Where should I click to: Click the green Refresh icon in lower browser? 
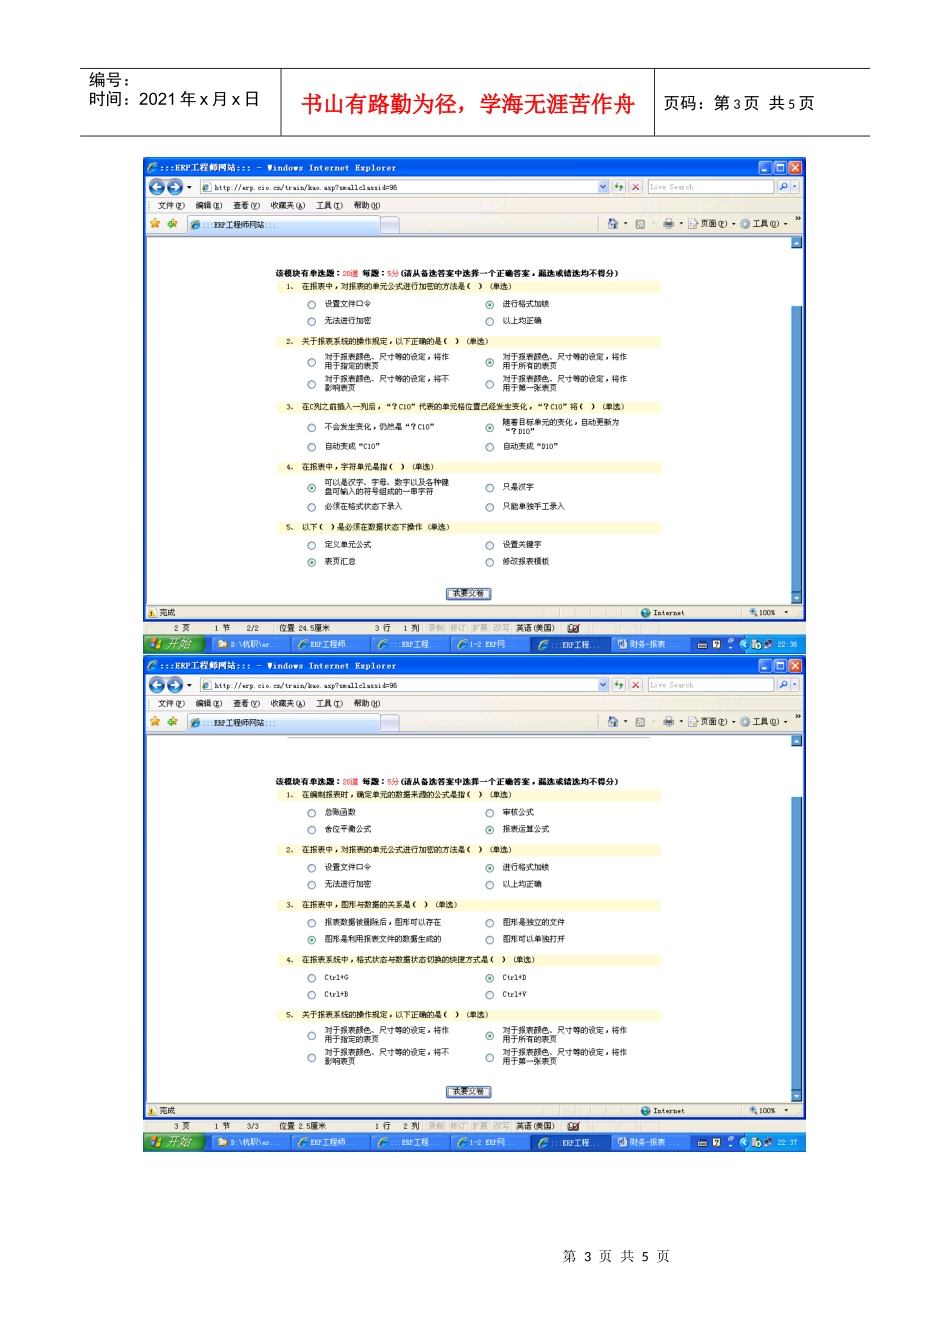tap(619, 685)
